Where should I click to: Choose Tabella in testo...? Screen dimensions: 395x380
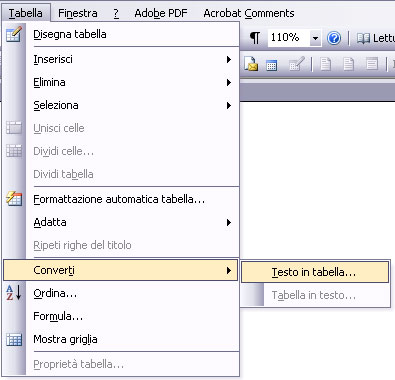click(315, 295)
